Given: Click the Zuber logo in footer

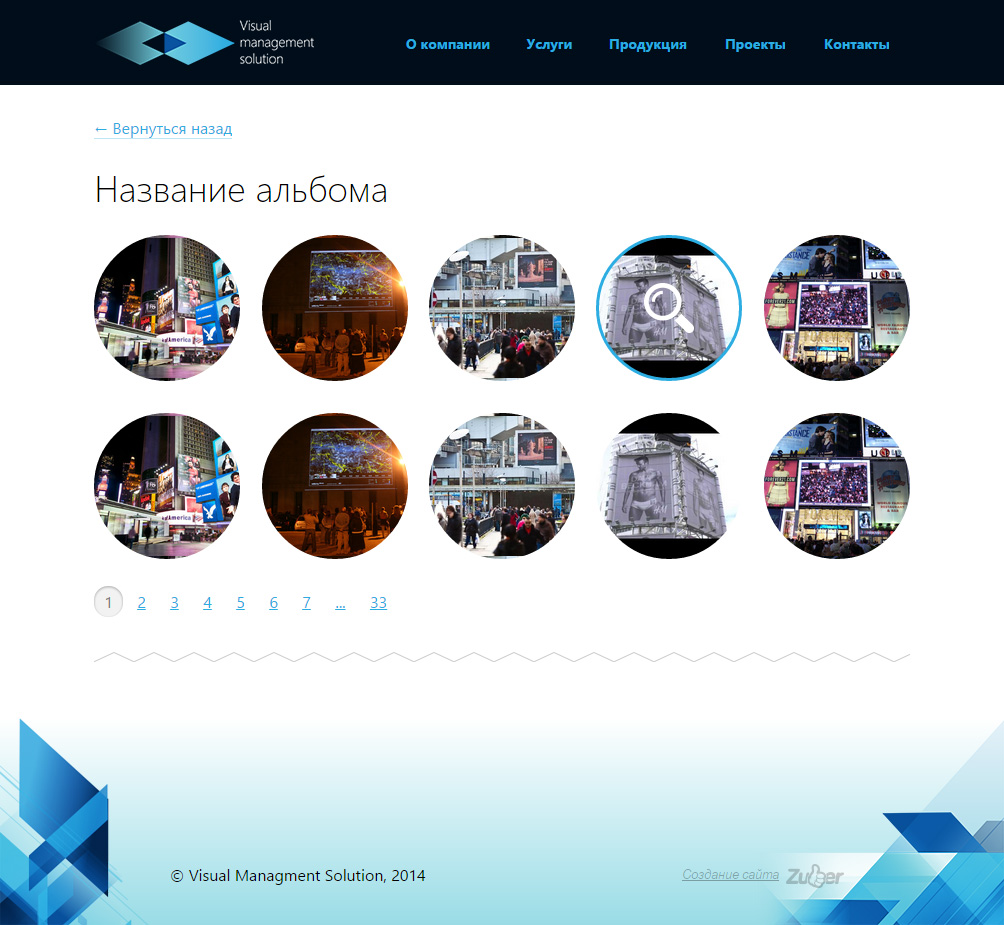Looking at the screenshot, I should point(814,877).
